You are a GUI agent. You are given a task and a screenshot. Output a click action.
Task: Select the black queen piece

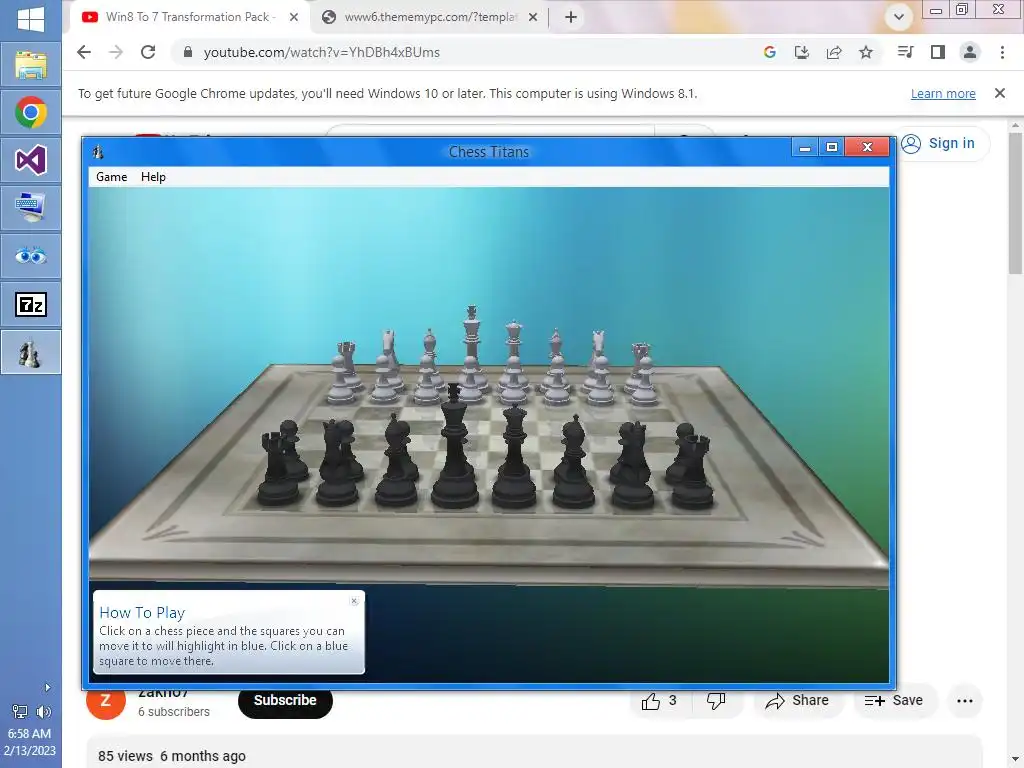(x=515, y=457)
